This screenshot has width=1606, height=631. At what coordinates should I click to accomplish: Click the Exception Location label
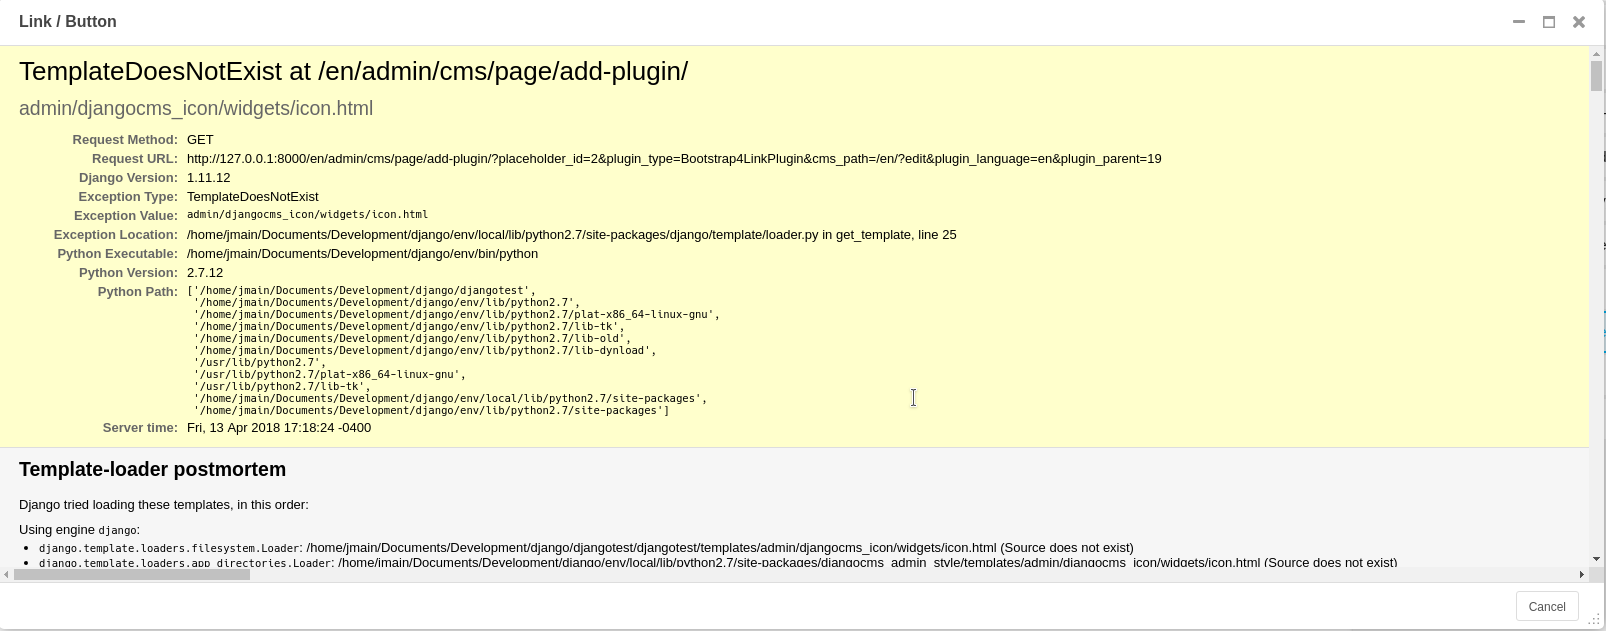click(x=116, y=234)
